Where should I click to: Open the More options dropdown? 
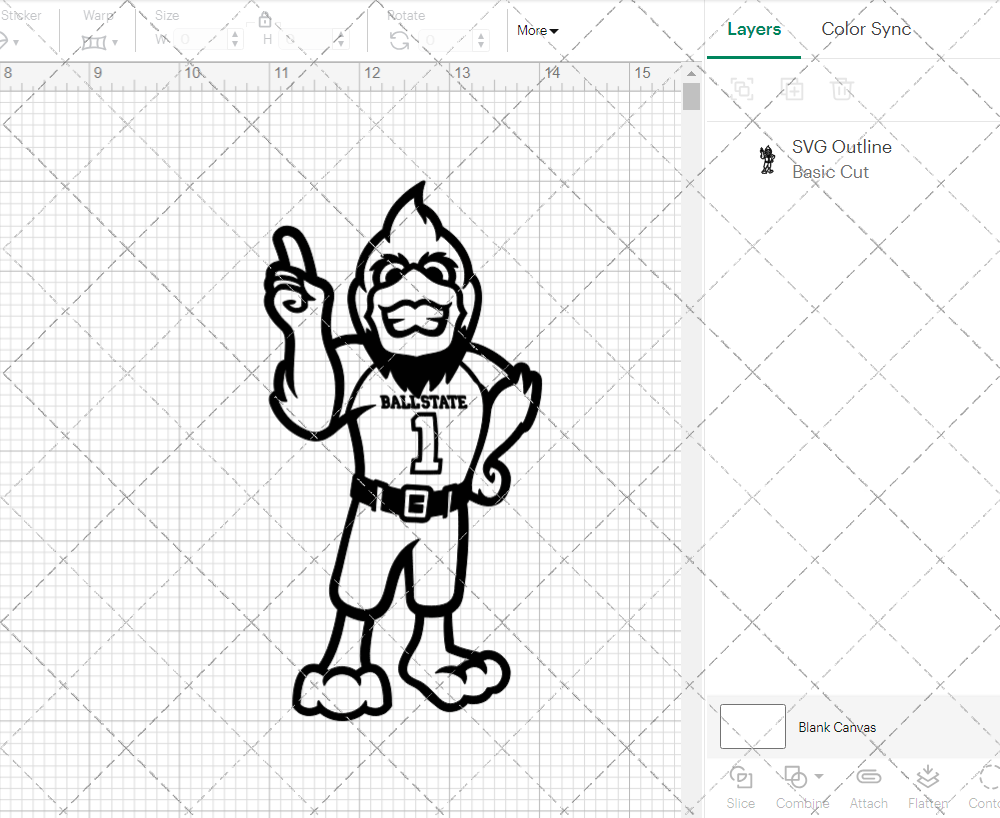click(x=537, y=31)
